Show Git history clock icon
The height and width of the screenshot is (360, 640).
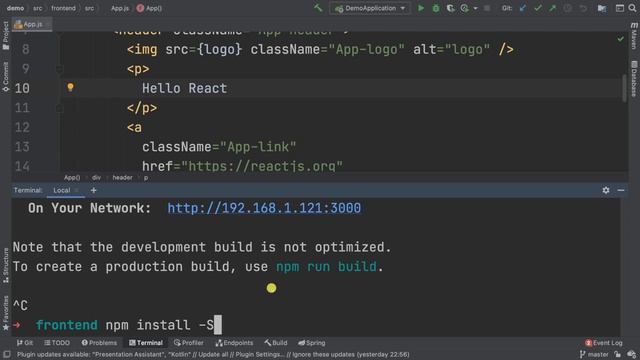[567, 8]
